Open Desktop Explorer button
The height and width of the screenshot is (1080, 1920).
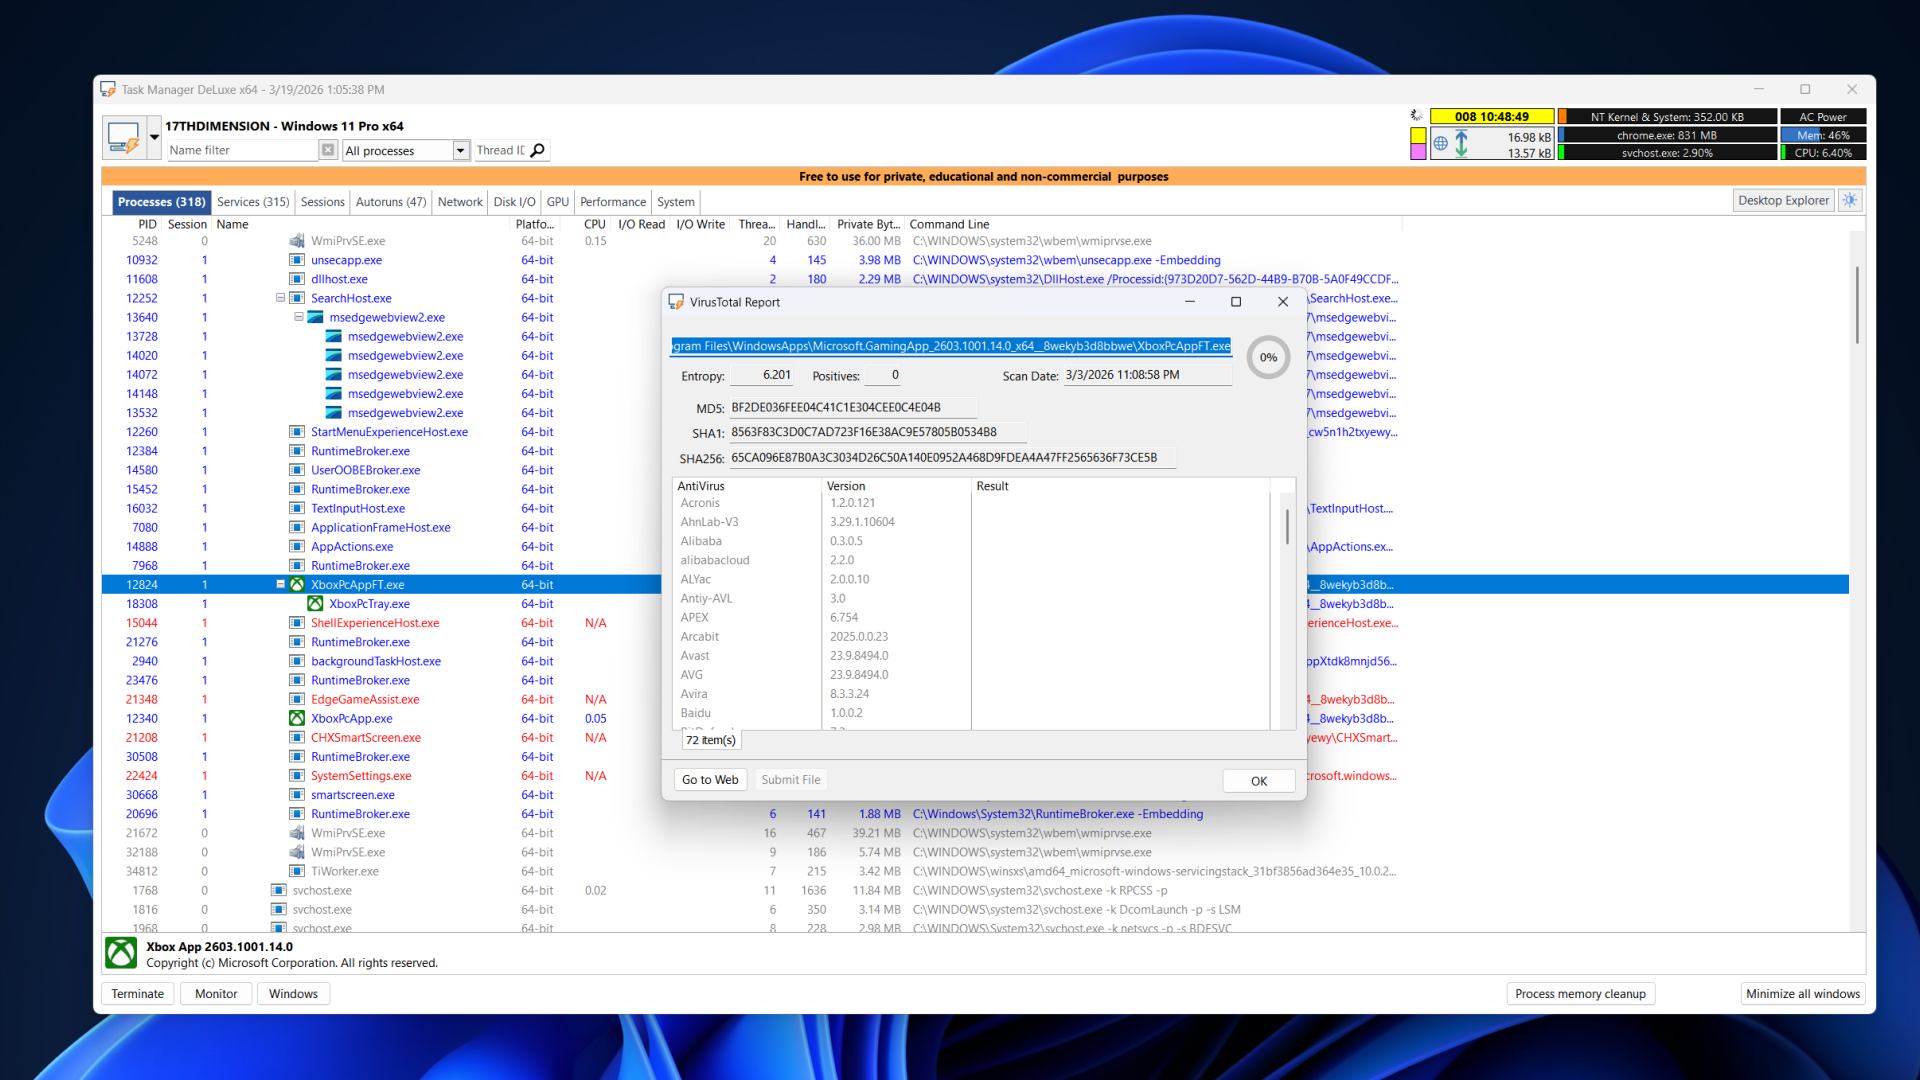pyautogui.click(x=1783, y=200)
